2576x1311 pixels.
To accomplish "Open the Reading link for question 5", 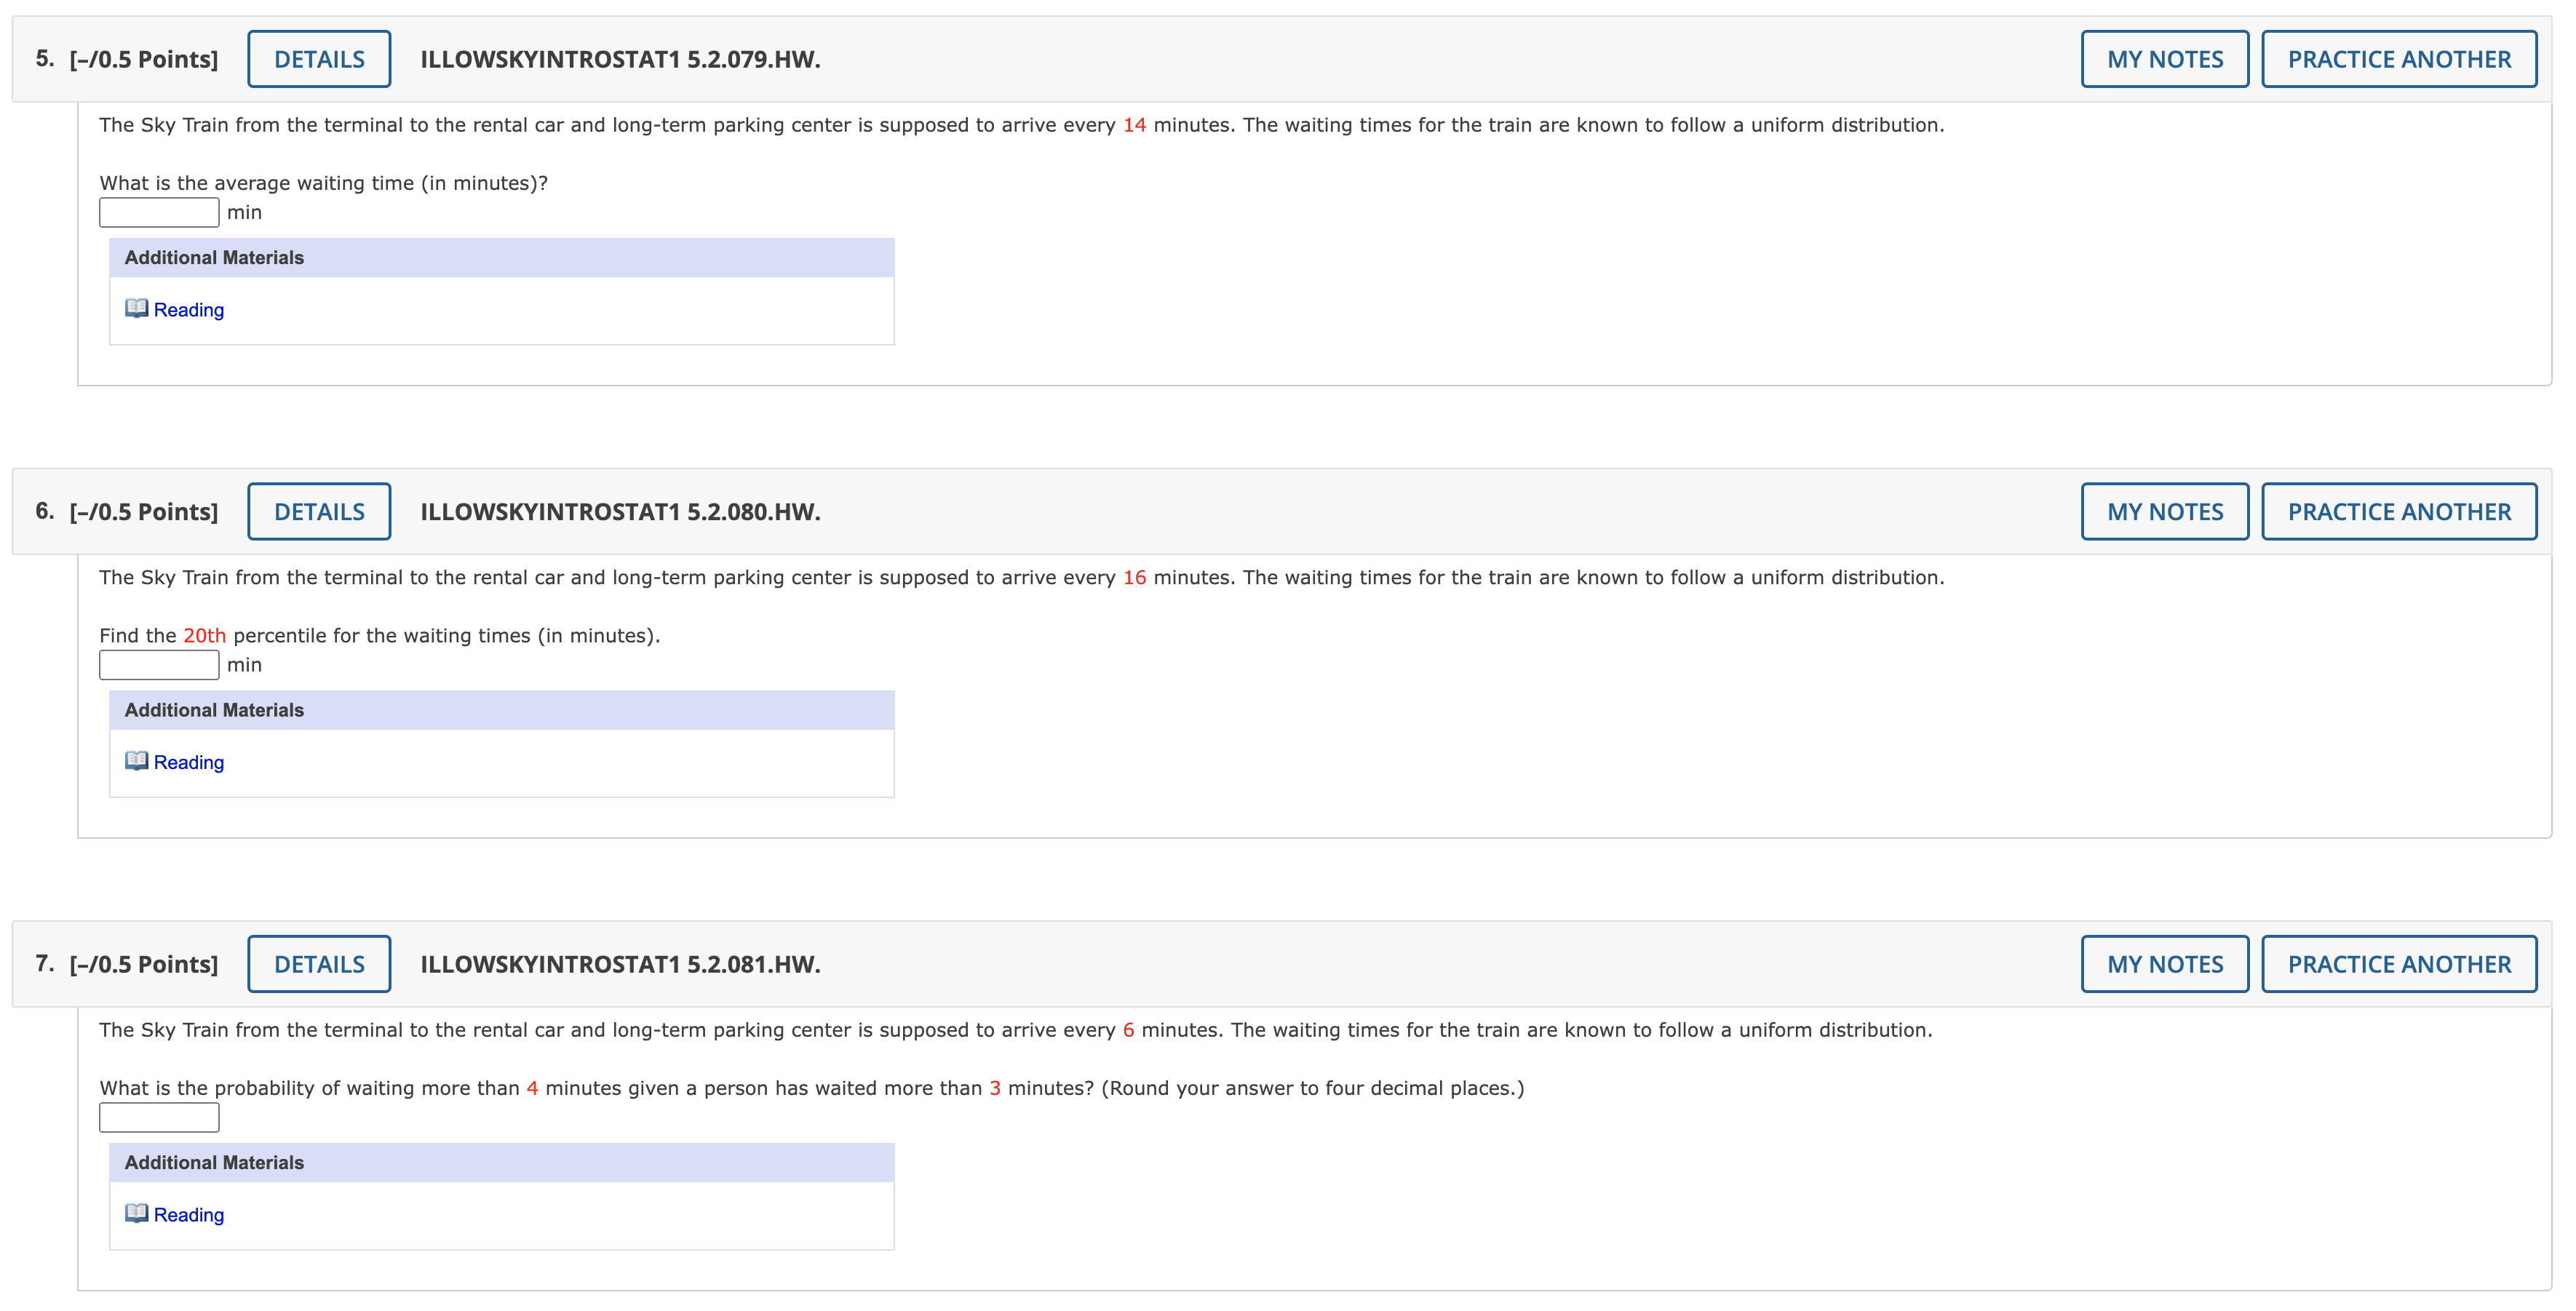I will 189,310.
